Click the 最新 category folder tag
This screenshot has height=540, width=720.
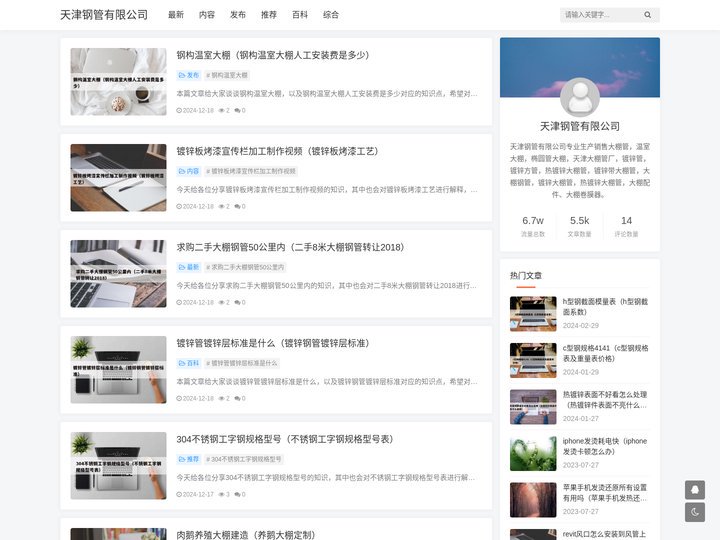189,267
